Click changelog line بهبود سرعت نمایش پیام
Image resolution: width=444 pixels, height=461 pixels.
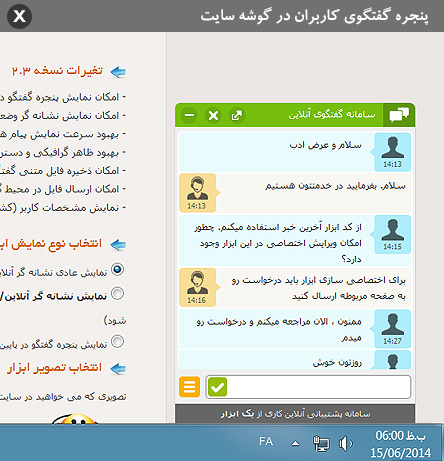tap(63, 134)
